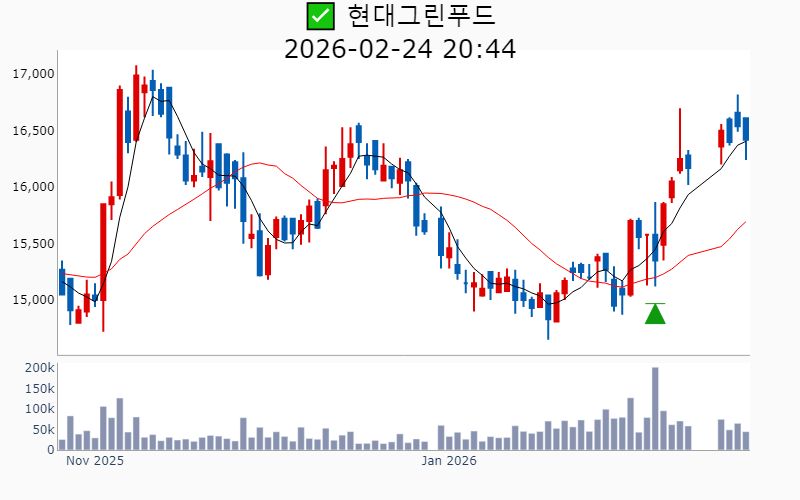Click the 15,000 price axis label
This screenshot has height=500, width=800.
pyautogui.click(x=32, y=300)
